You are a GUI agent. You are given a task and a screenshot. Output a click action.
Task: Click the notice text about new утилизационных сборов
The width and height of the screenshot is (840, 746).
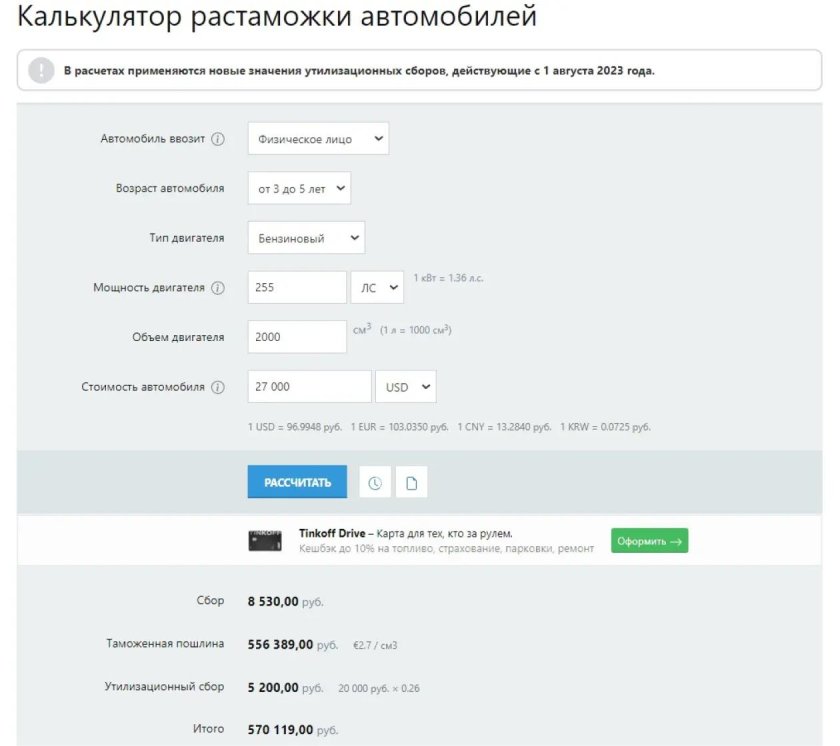point(359,71)
